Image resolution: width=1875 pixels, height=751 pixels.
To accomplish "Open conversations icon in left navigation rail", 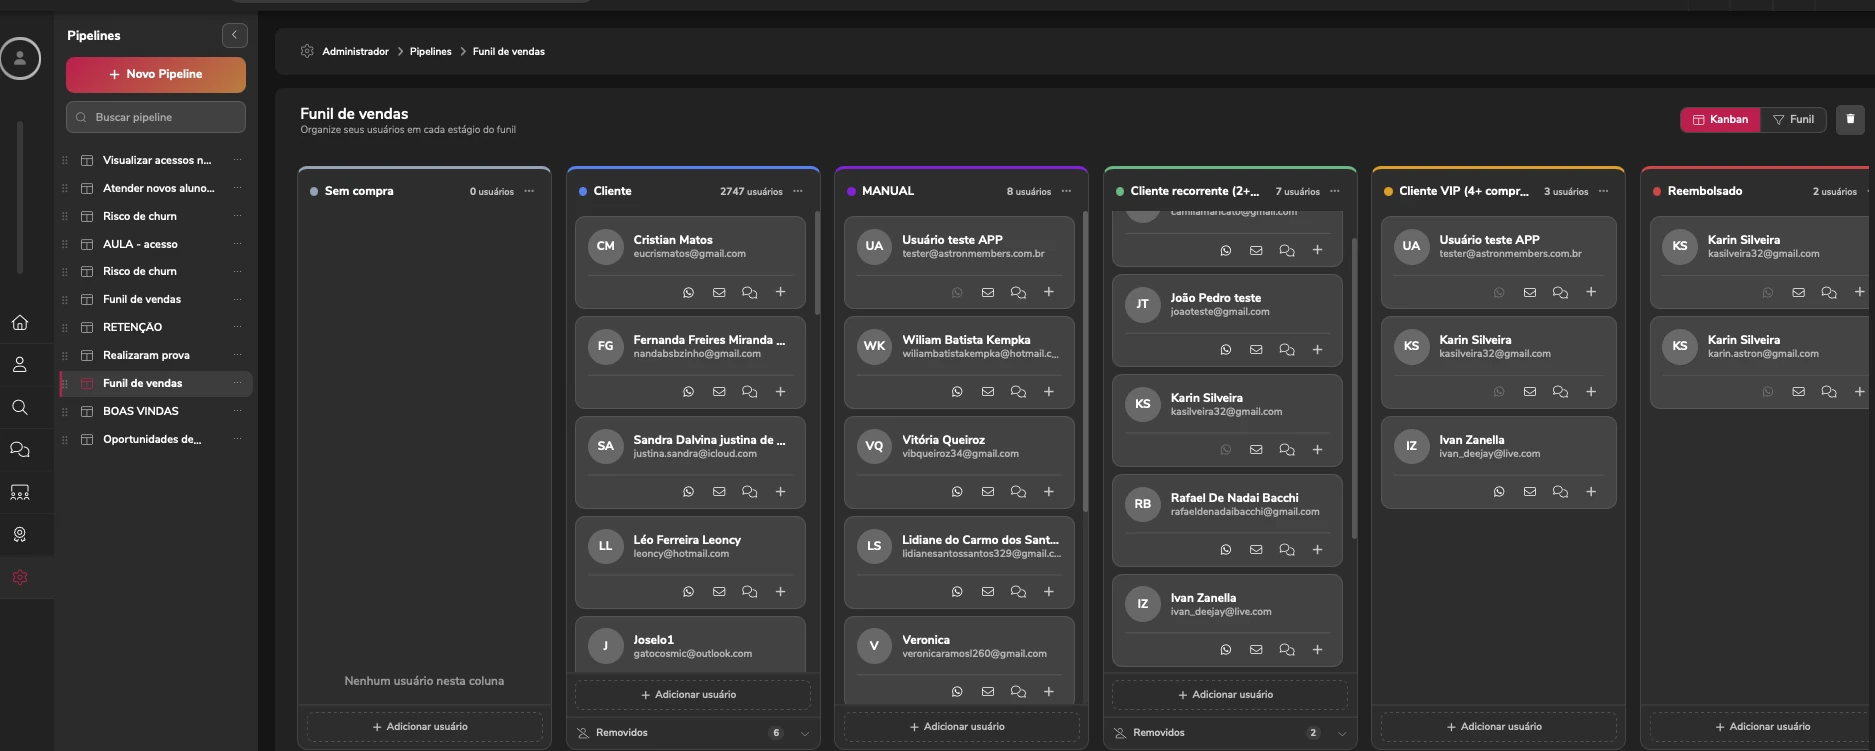I will [20, 450].
